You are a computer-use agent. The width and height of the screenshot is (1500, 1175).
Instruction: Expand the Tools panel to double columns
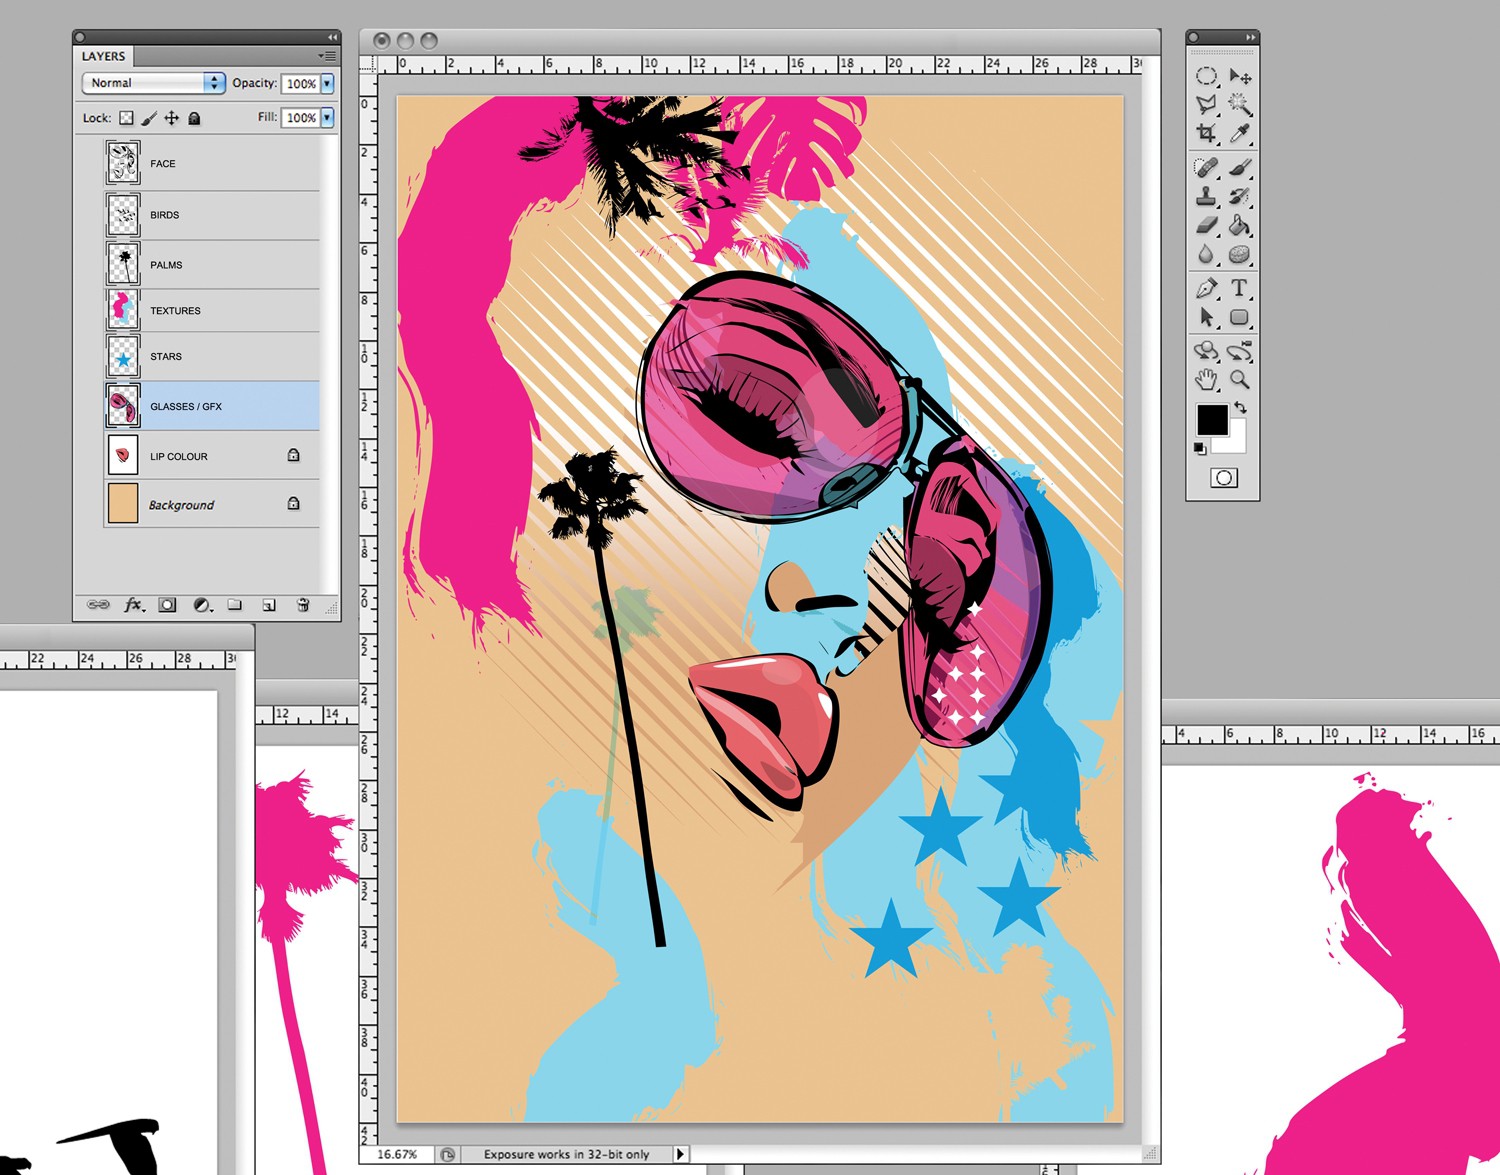click(x=1250, y=37)
